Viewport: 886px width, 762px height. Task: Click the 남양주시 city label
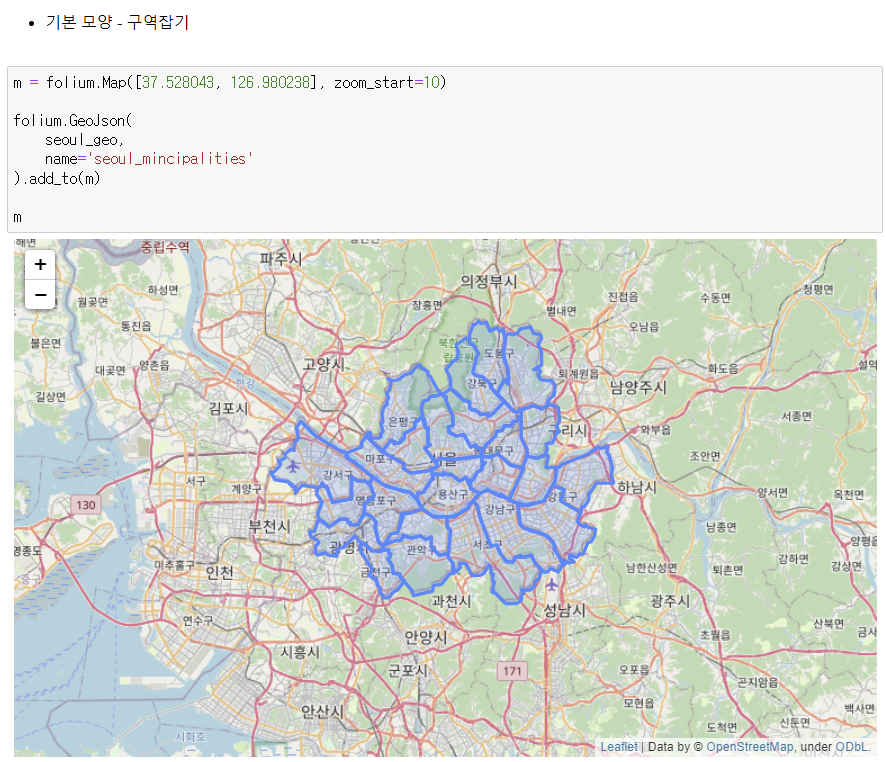coord(639,387)
